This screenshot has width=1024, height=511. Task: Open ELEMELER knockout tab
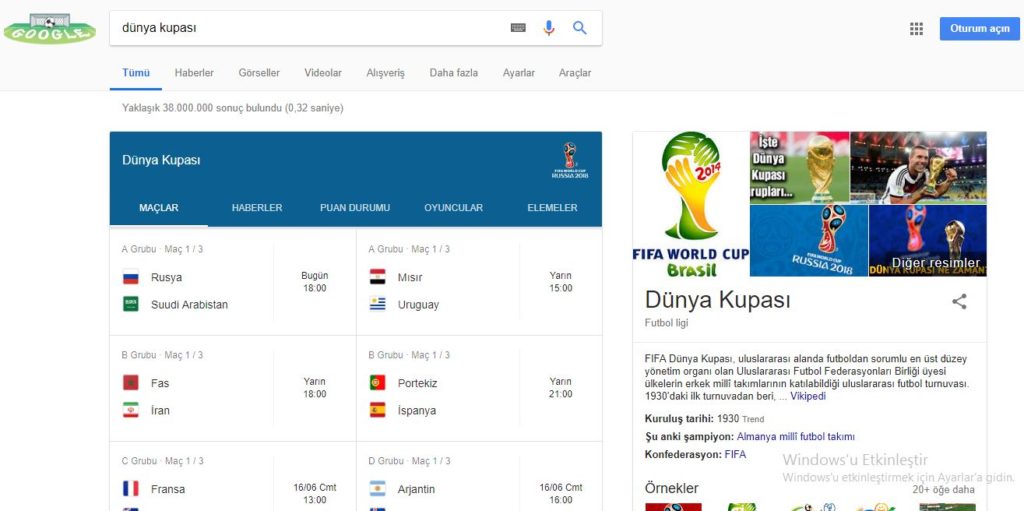[552, 208]
